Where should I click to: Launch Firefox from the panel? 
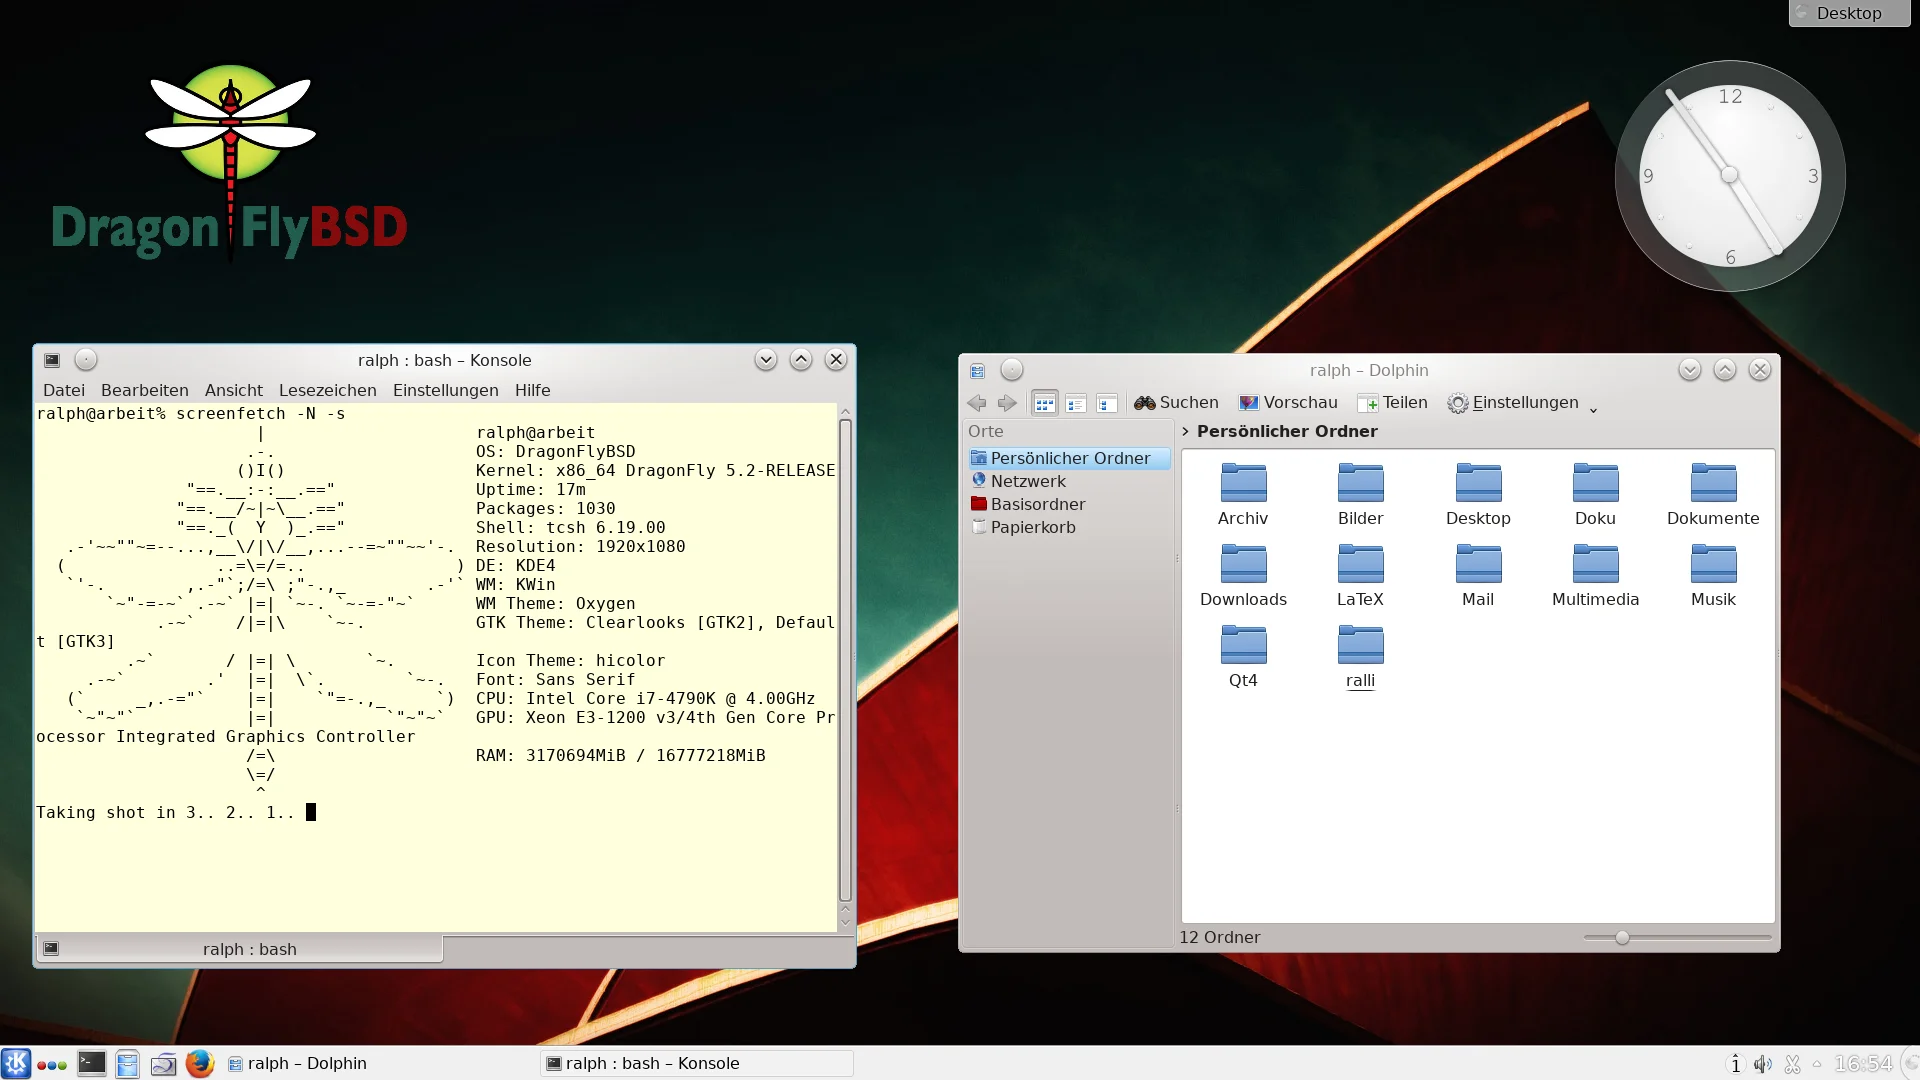(x=200, y=1063)
